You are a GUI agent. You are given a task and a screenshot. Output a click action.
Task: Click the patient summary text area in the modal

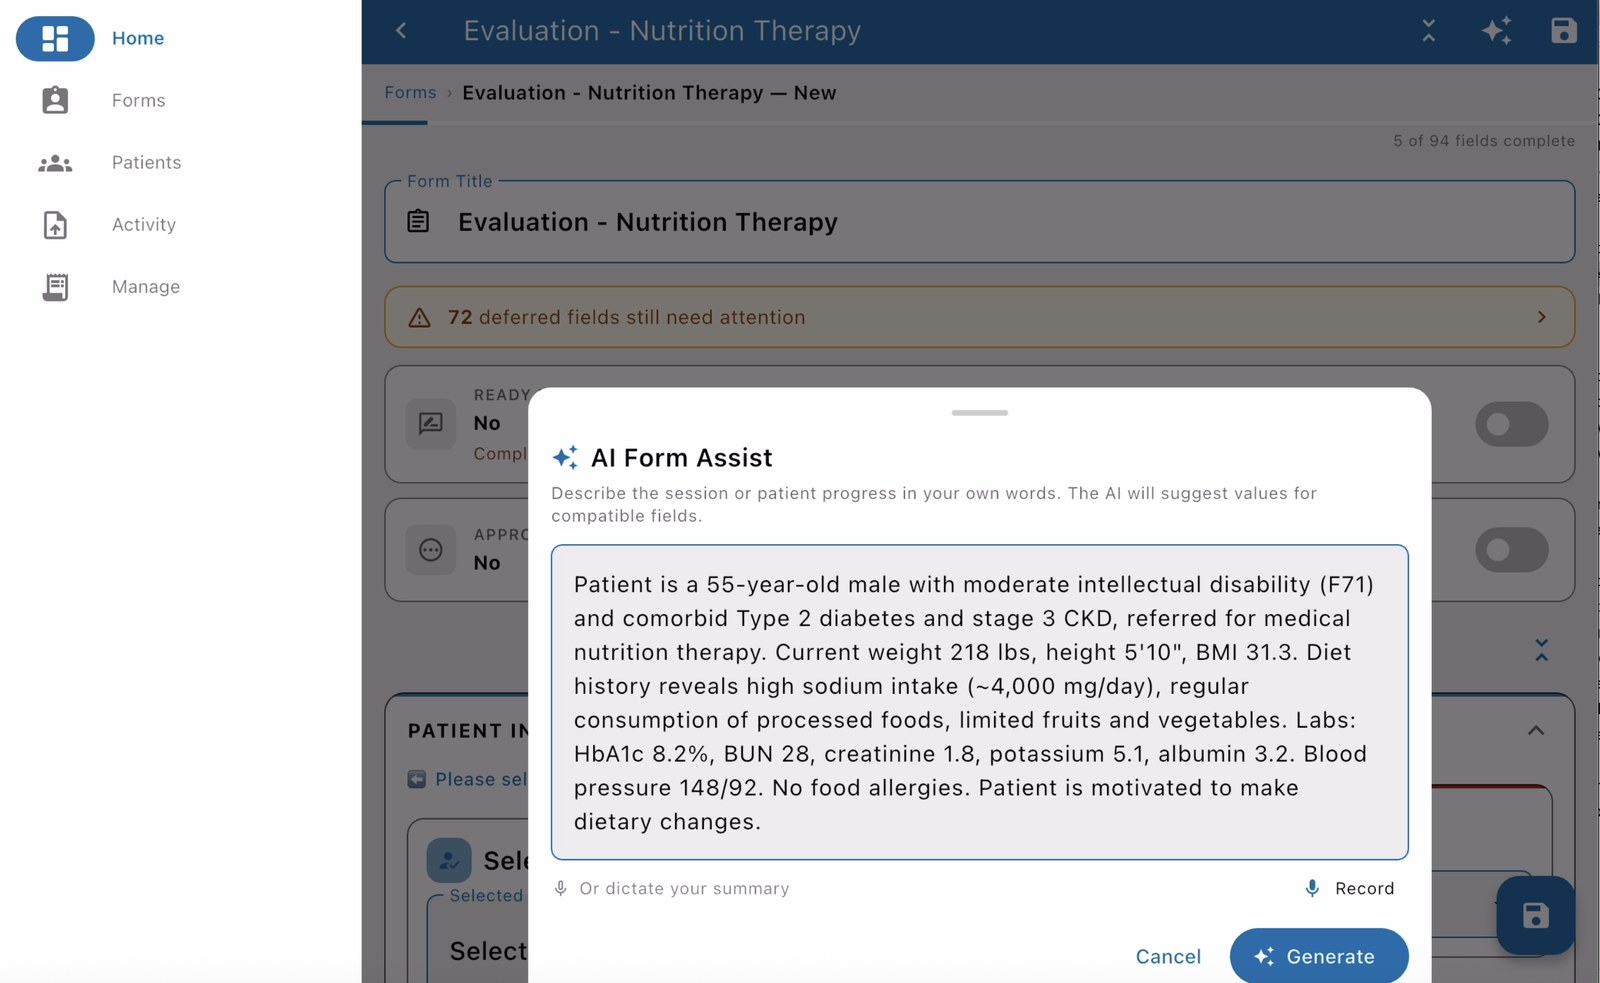point(978,702)
